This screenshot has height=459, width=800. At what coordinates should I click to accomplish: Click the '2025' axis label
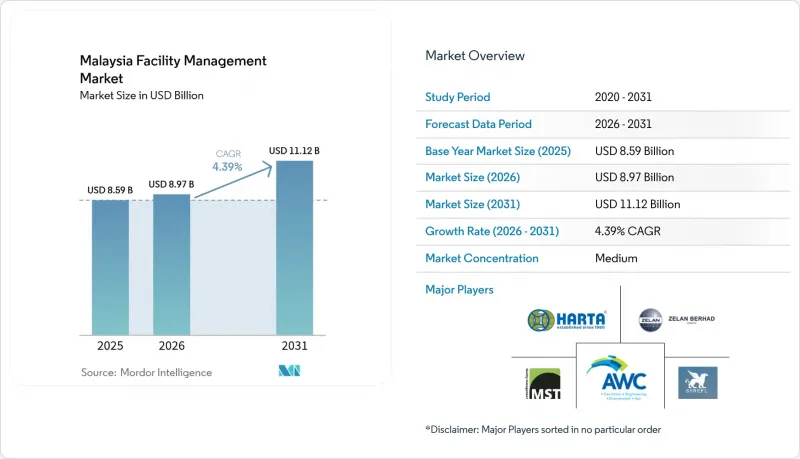tap(110, 346)
